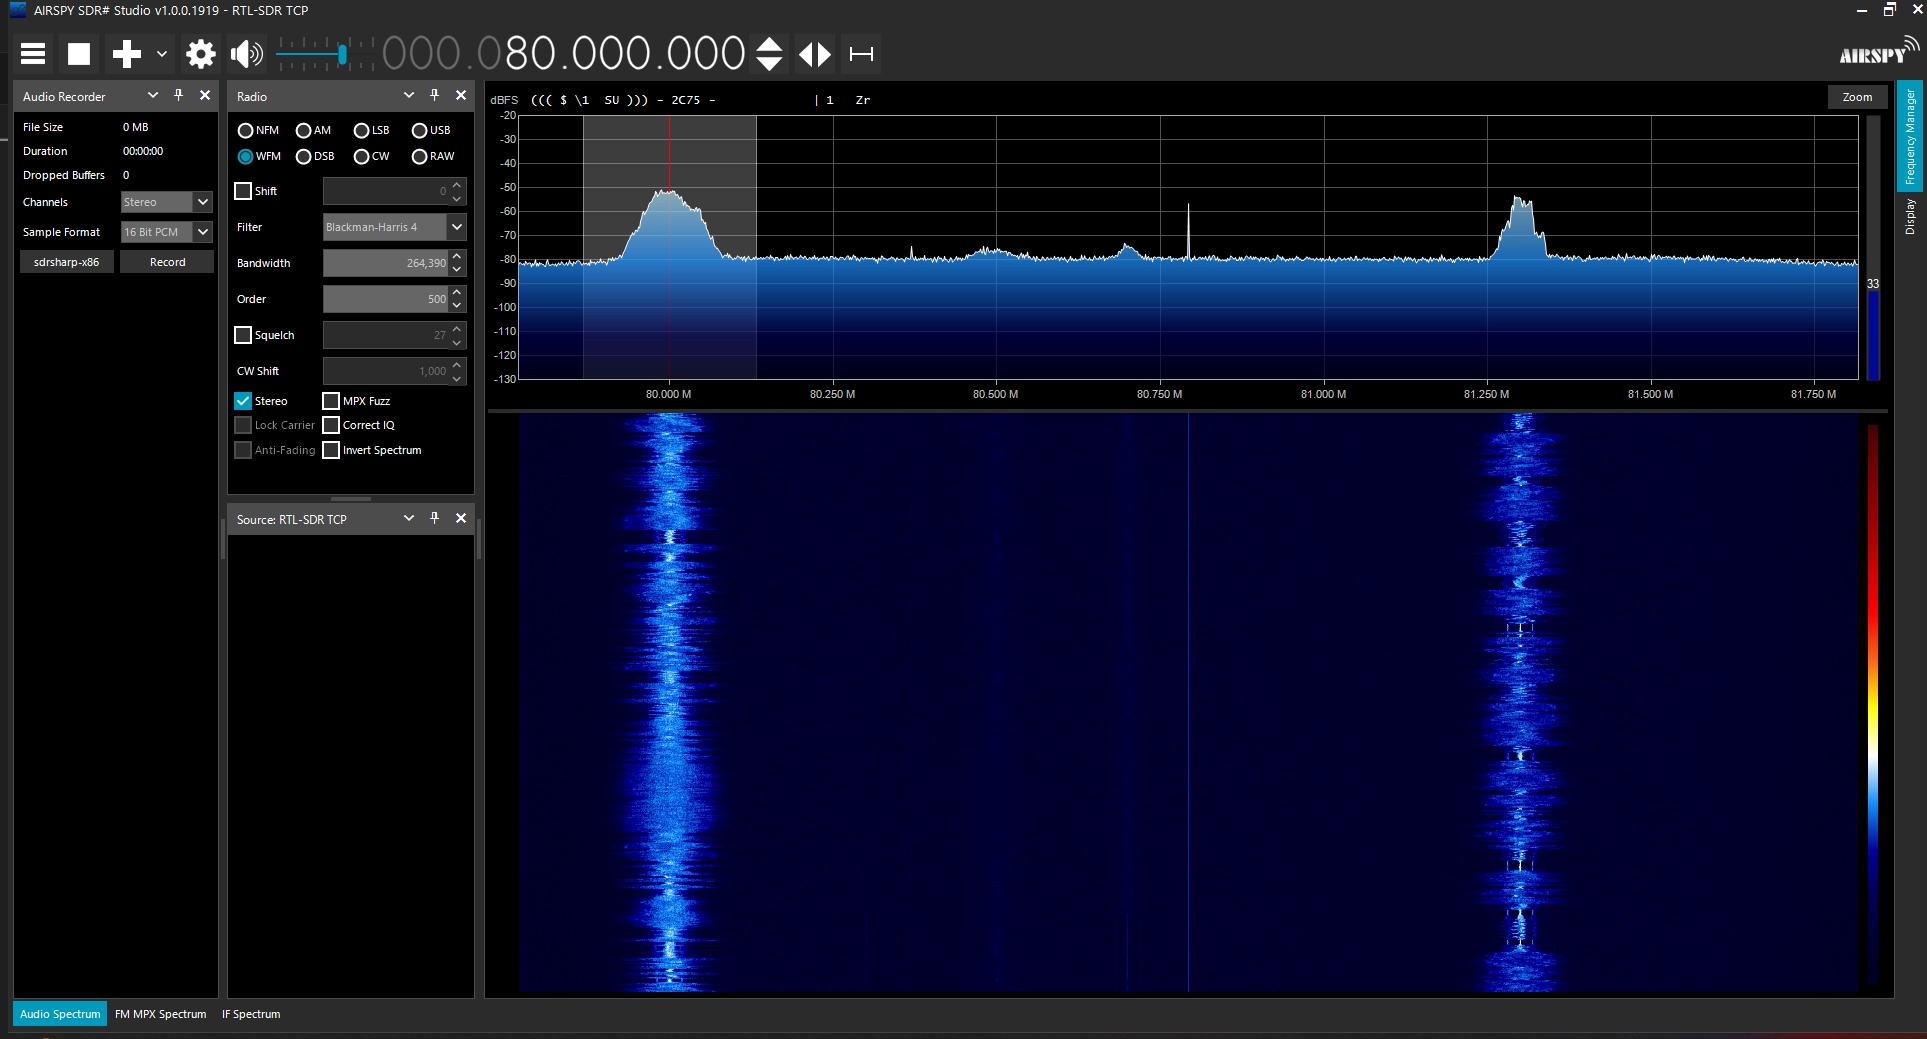The height and width of the screenshot is (1039, 1927).
Task: Decrease the Order value with down stepper
Action: click(x=457, y=305)
